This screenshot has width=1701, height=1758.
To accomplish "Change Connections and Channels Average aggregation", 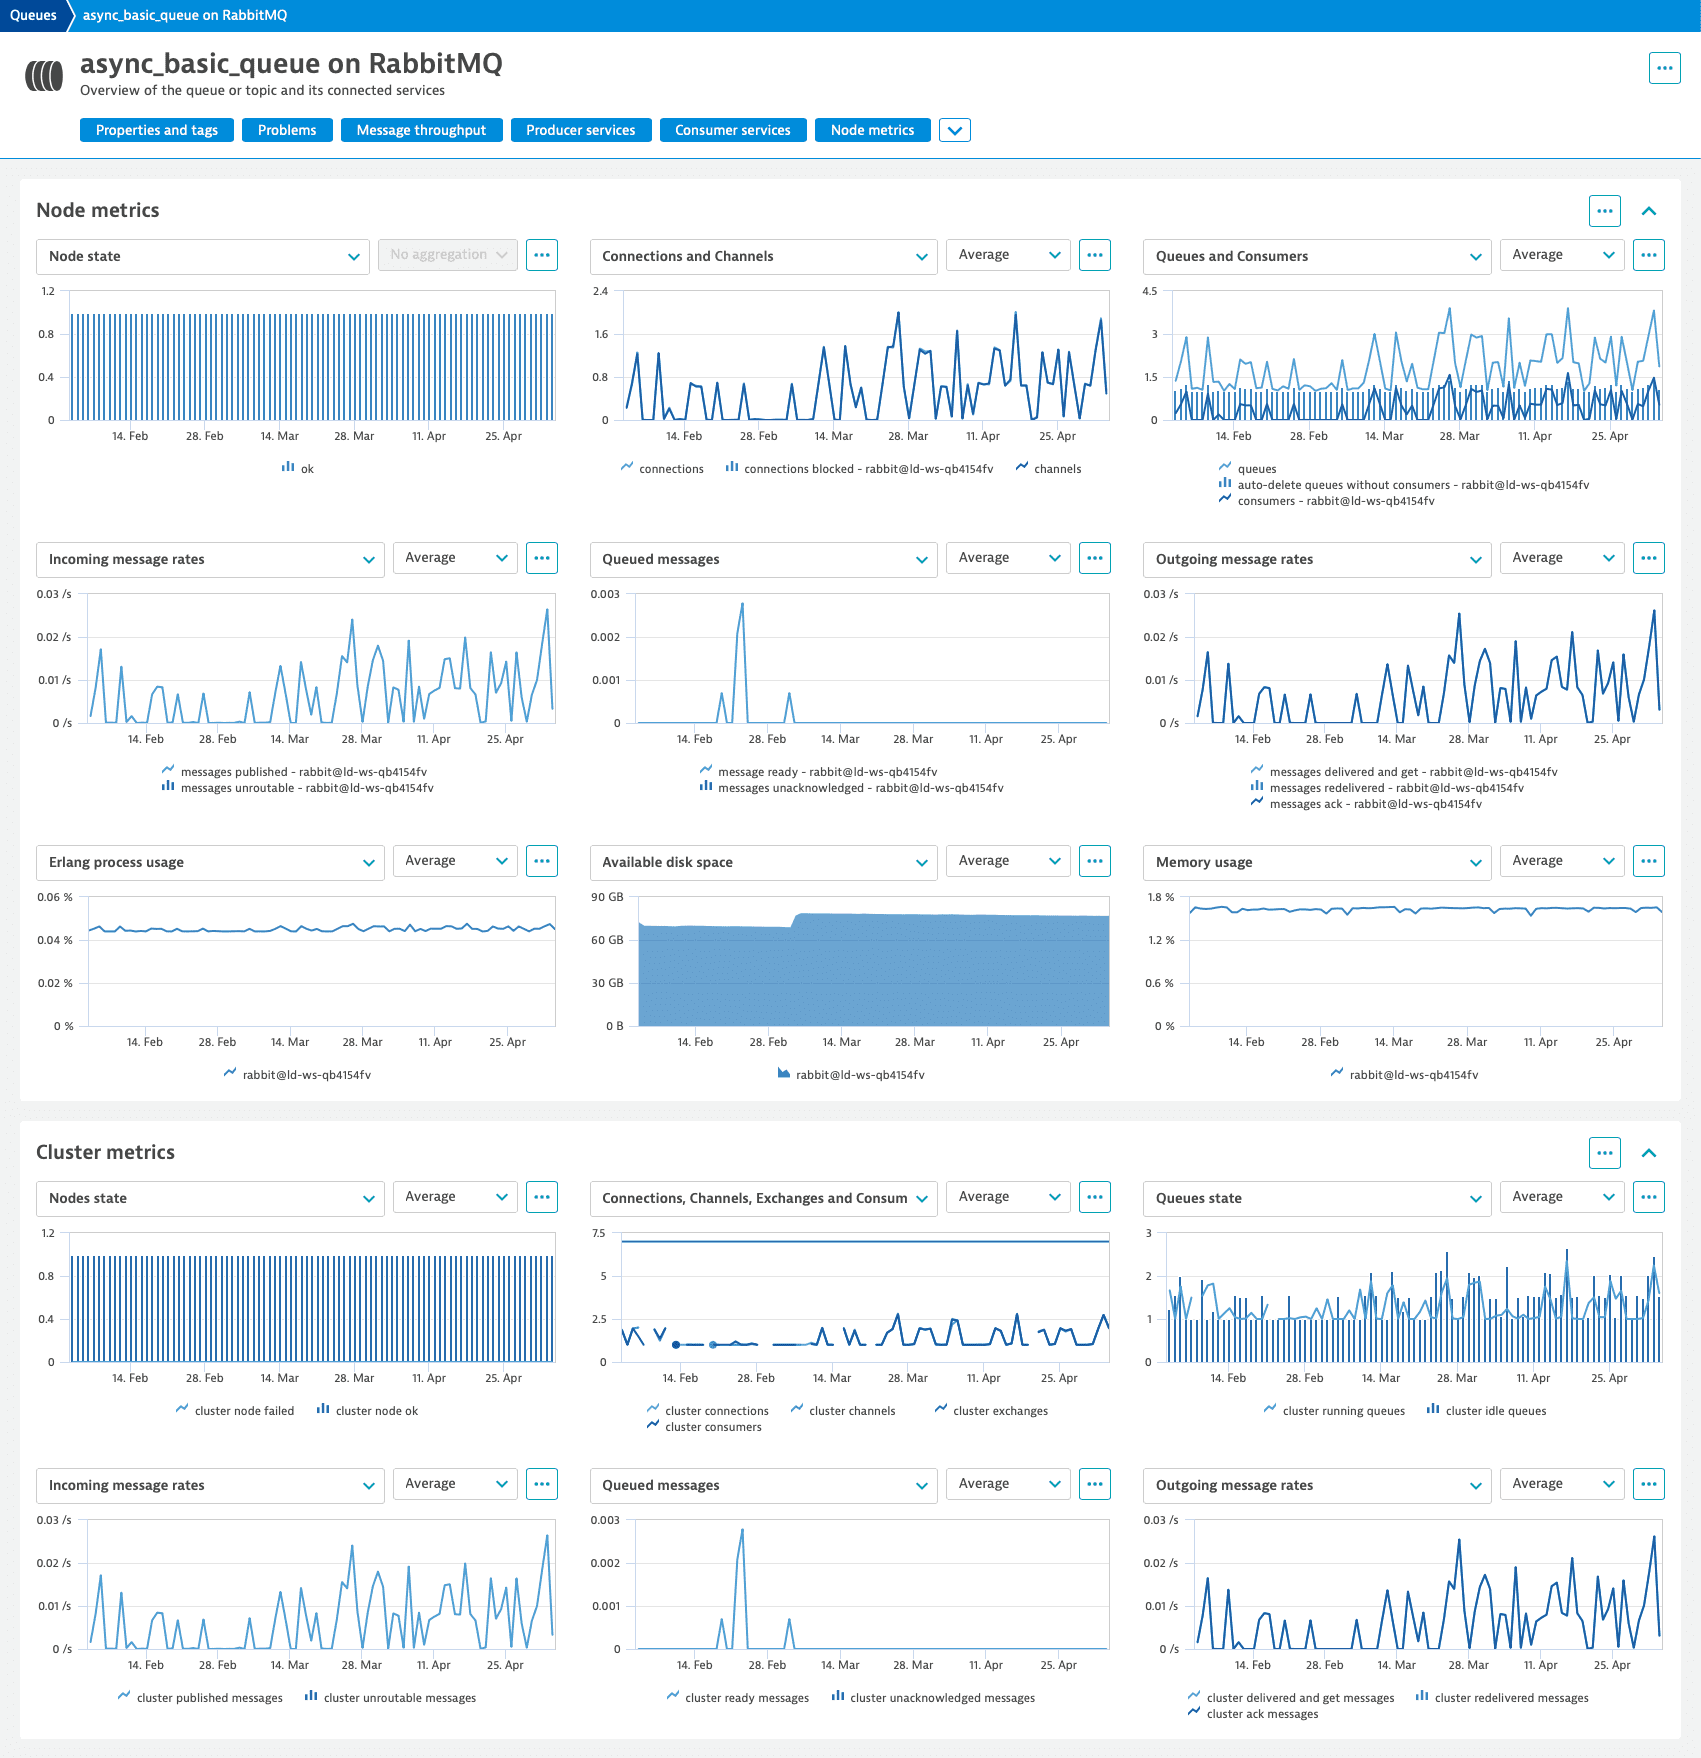I will [1008, 255].
